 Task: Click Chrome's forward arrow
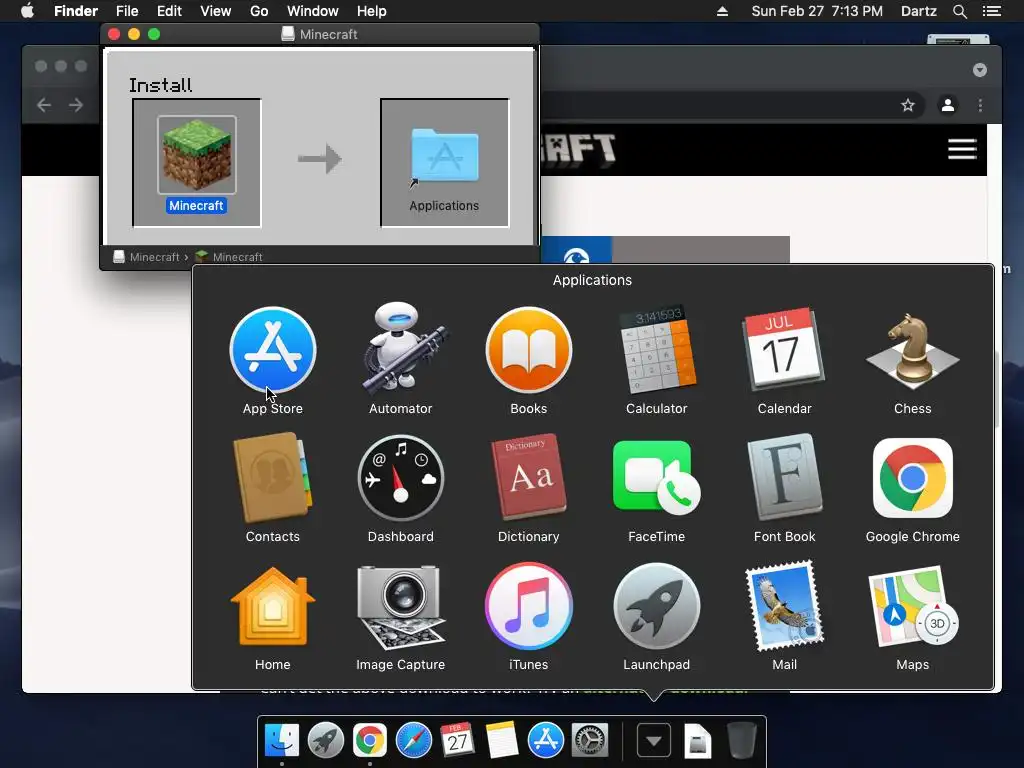(76, 105)
